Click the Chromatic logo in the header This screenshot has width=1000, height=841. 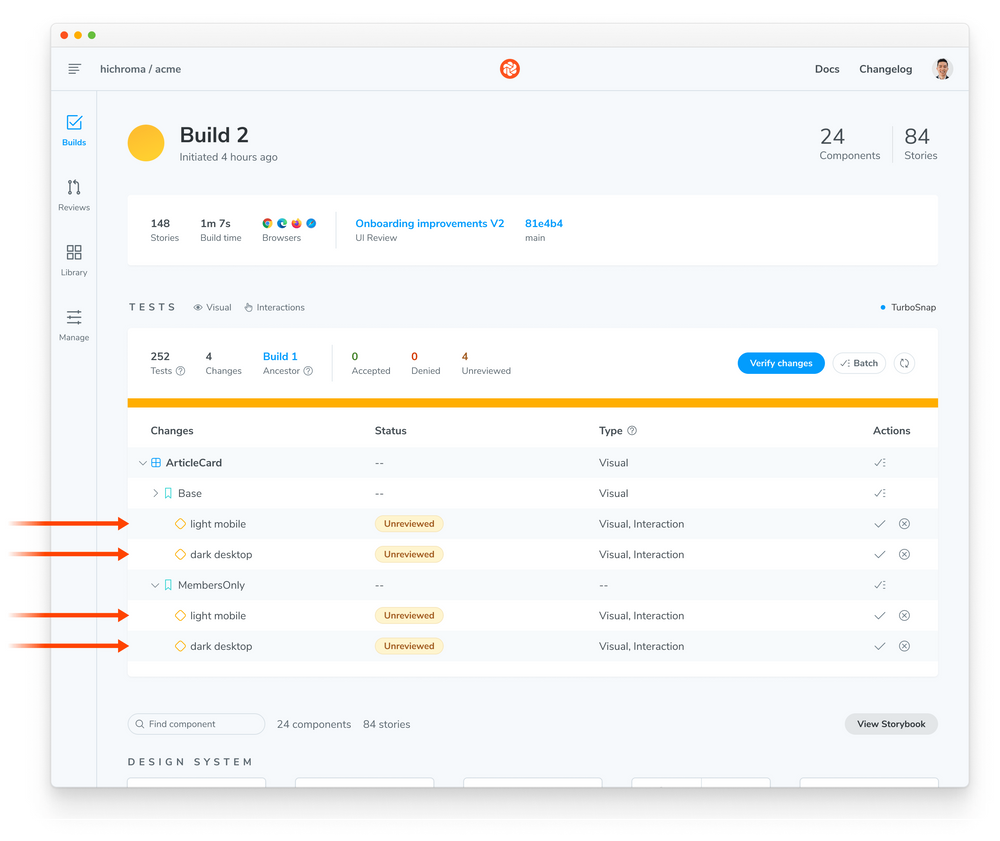tap(510, 69)
